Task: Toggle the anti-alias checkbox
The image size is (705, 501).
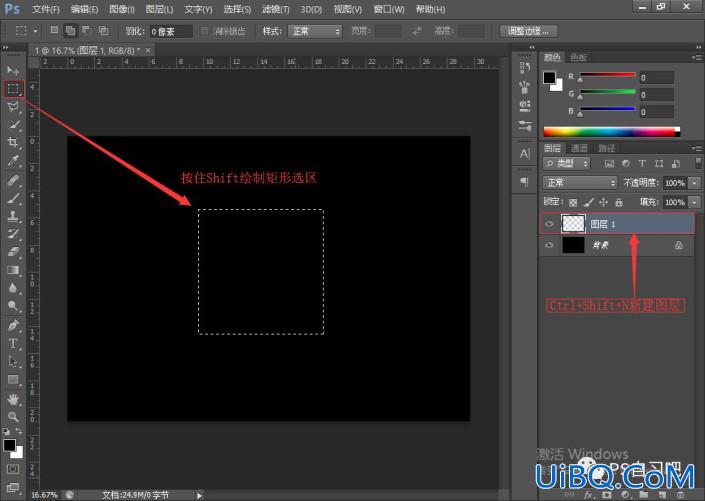Action: click(205, 31)
